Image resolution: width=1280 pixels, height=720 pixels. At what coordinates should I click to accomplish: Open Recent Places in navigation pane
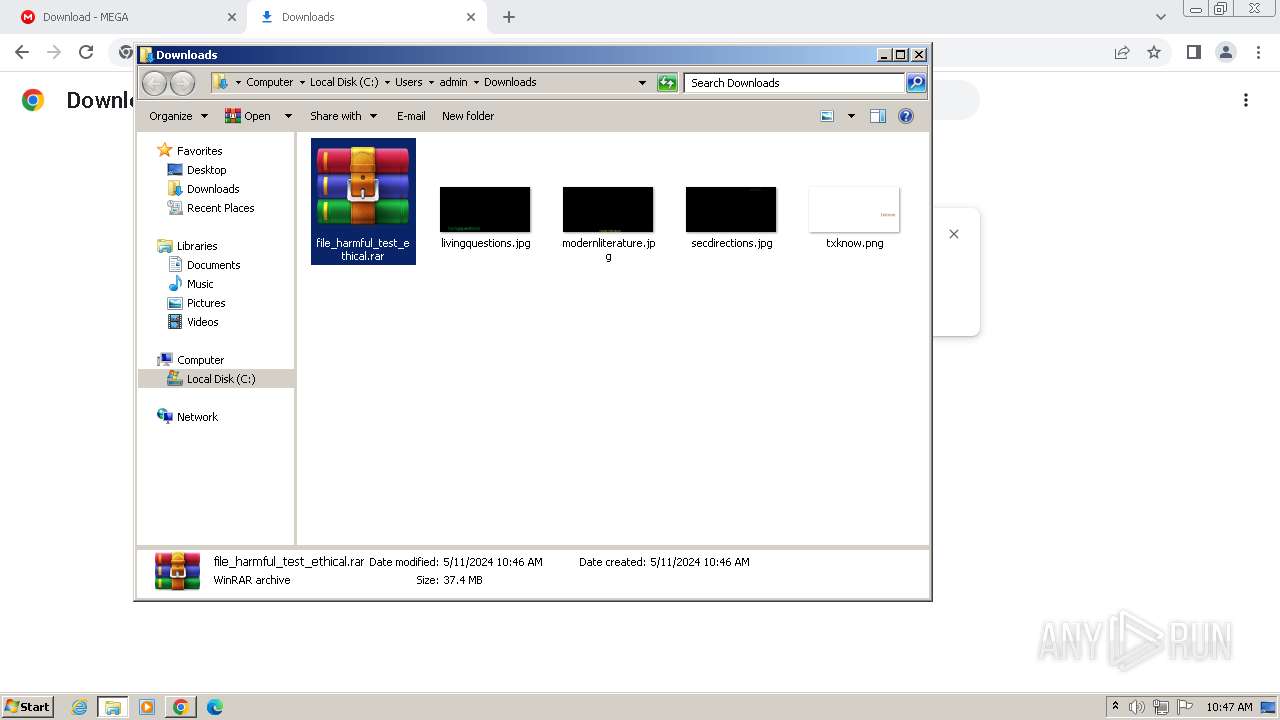[220, 208]
